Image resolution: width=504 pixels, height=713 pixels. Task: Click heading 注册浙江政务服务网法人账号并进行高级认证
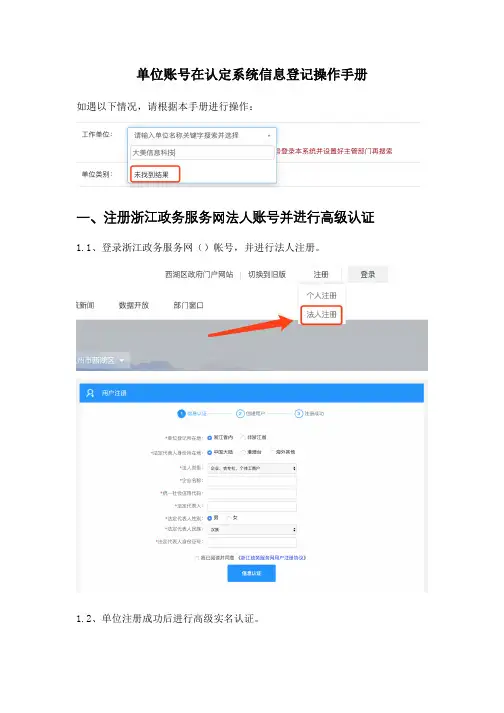[x=239, y=218]
